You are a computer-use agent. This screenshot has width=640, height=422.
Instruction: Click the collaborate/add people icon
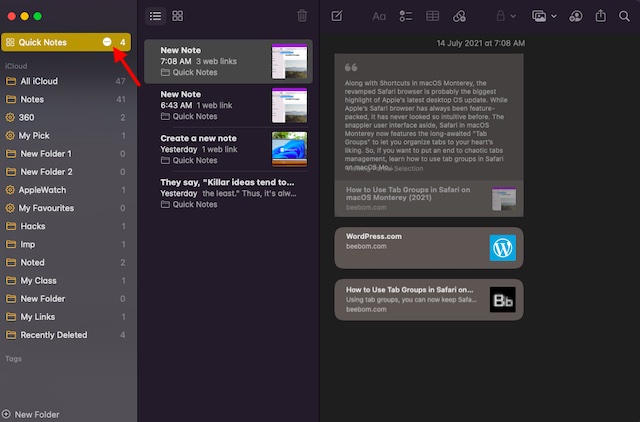coord(575,16)
